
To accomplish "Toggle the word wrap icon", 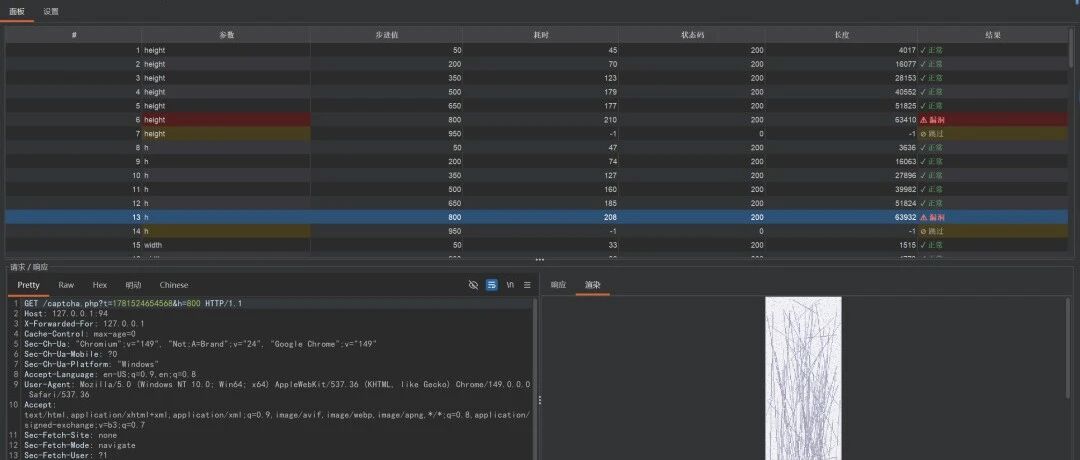I will (x=492, y=285).
